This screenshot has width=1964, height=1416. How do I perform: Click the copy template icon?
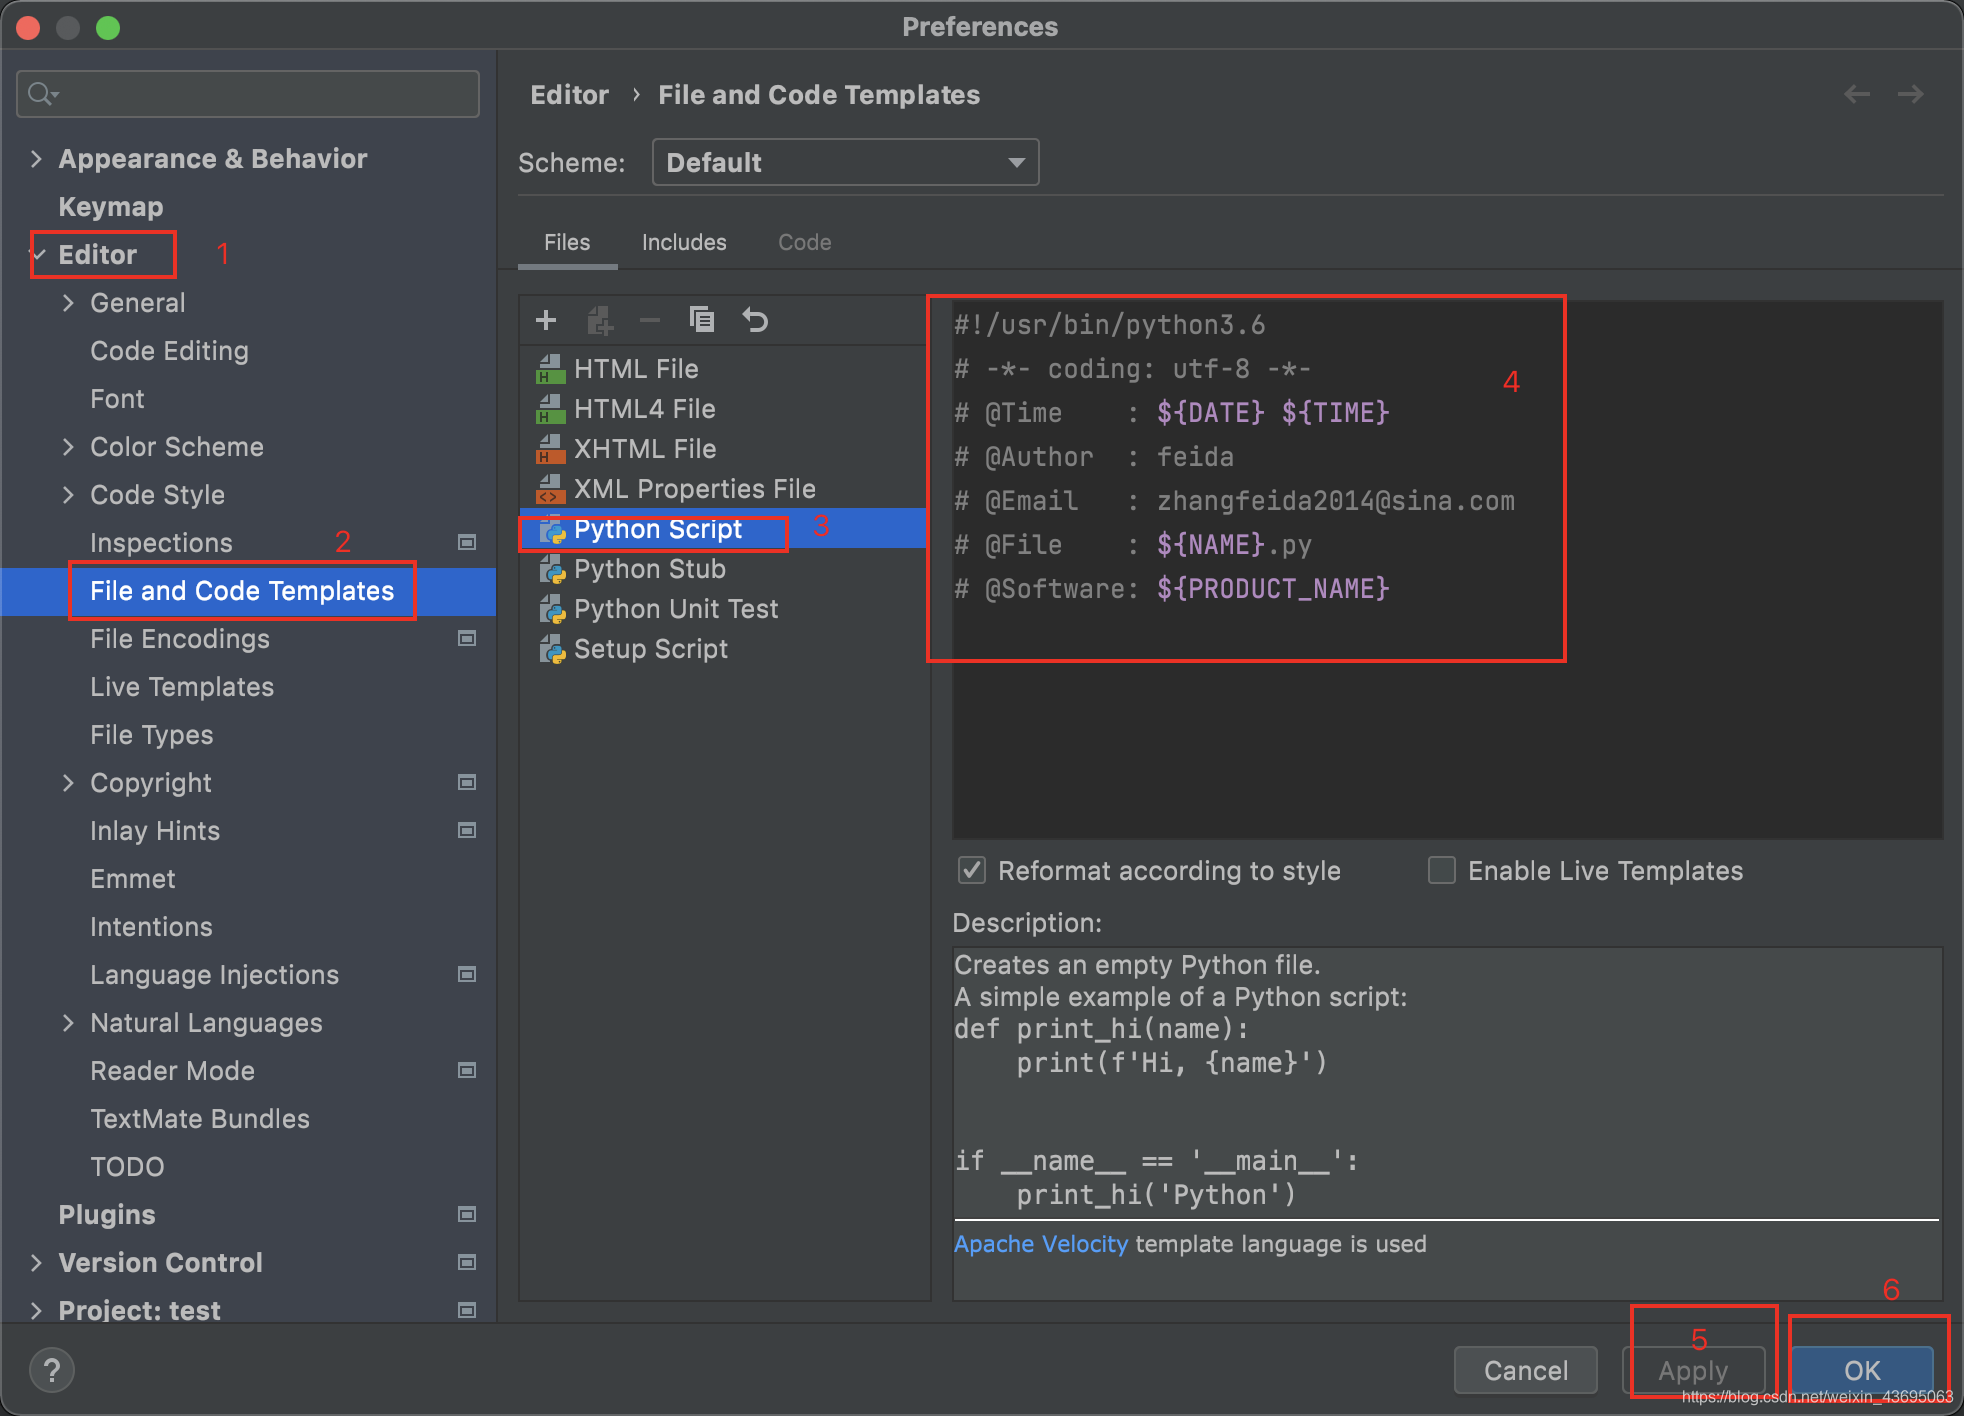(x=701, y=320)
